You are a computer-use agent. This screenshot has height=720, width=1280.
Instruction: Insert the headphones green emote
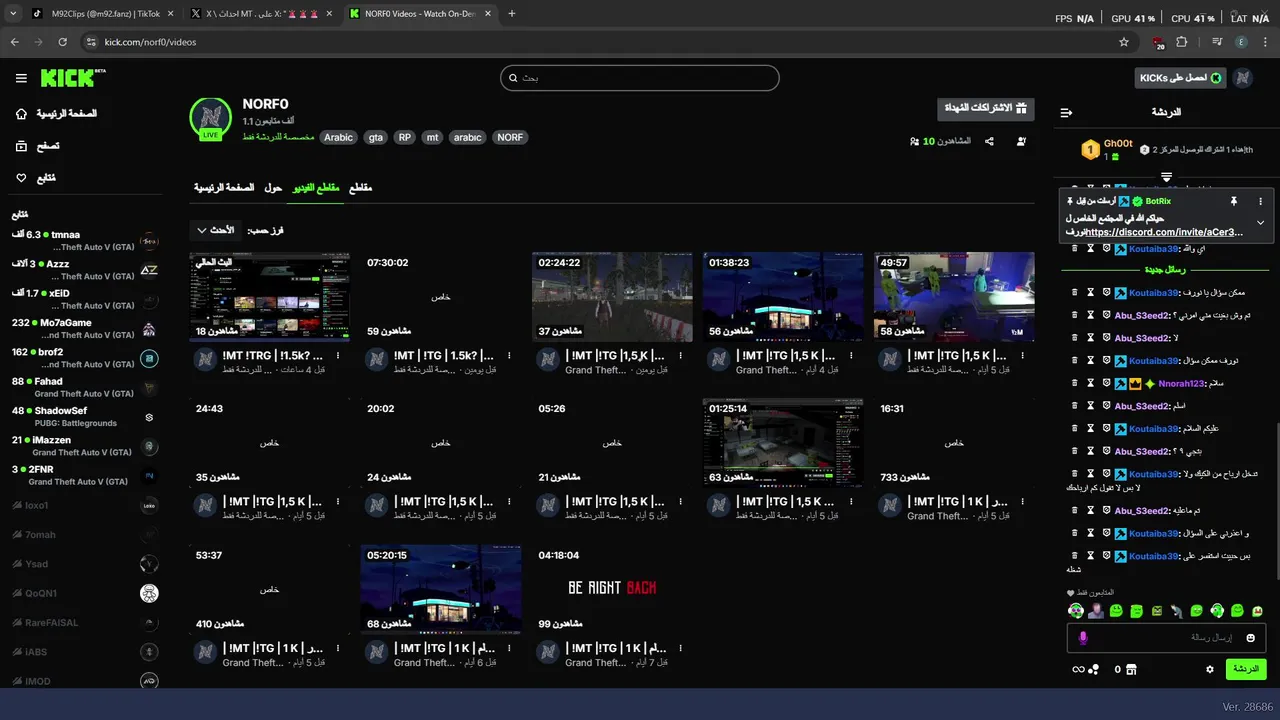1217,610
